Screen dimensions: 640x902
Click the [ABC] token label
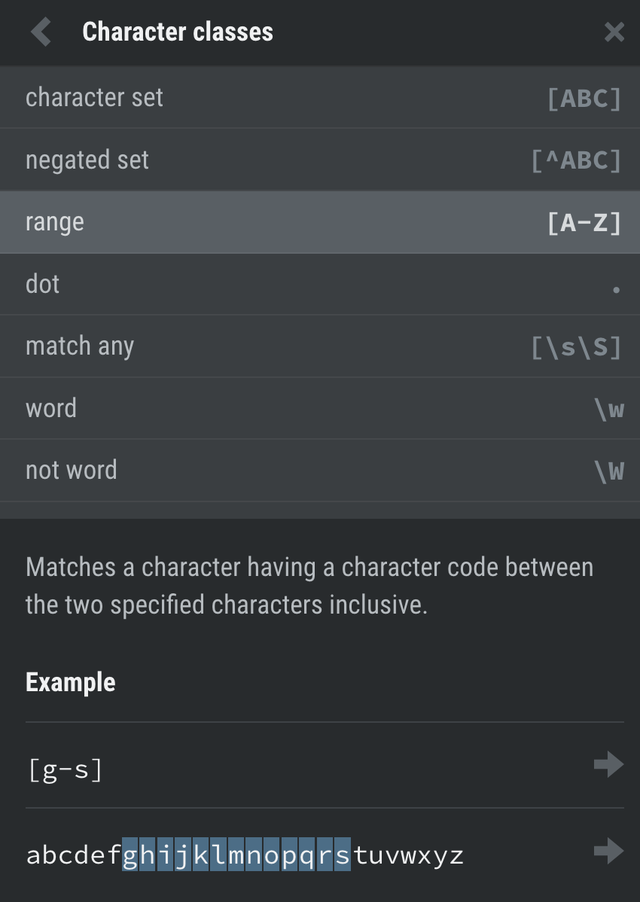pyautogui.click(x=584, y=98)
